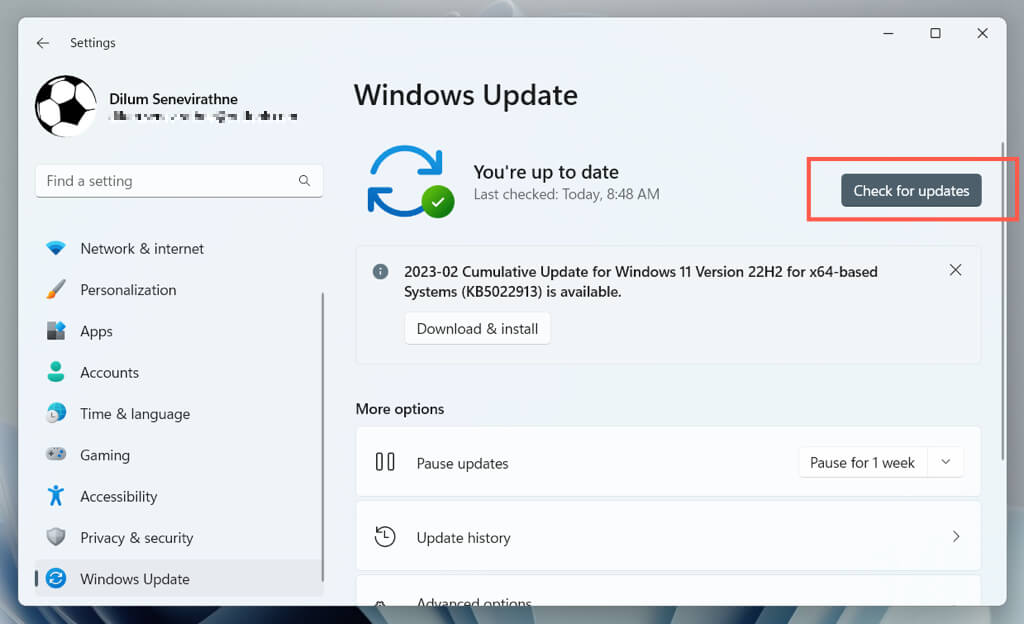Image resolution: width=1024 pixels, height=624 pixels.
Task: Click the Accessibility figure icon
Action: 56,496
